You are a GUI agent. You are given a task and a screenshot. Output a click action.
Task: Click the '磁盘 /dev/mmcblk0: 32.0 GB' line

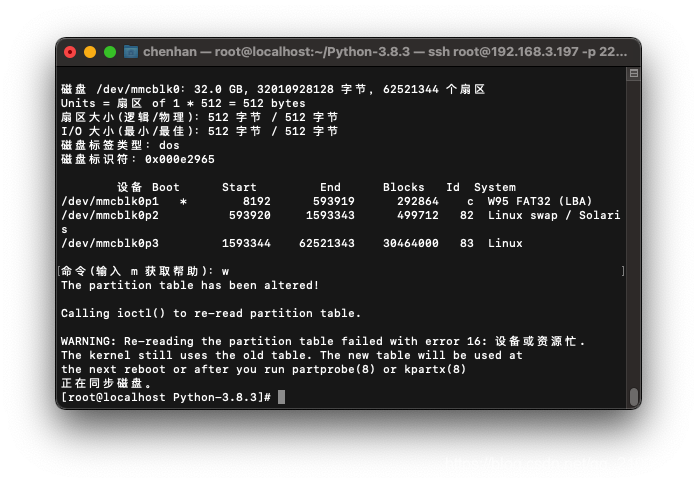coord(273,89)
